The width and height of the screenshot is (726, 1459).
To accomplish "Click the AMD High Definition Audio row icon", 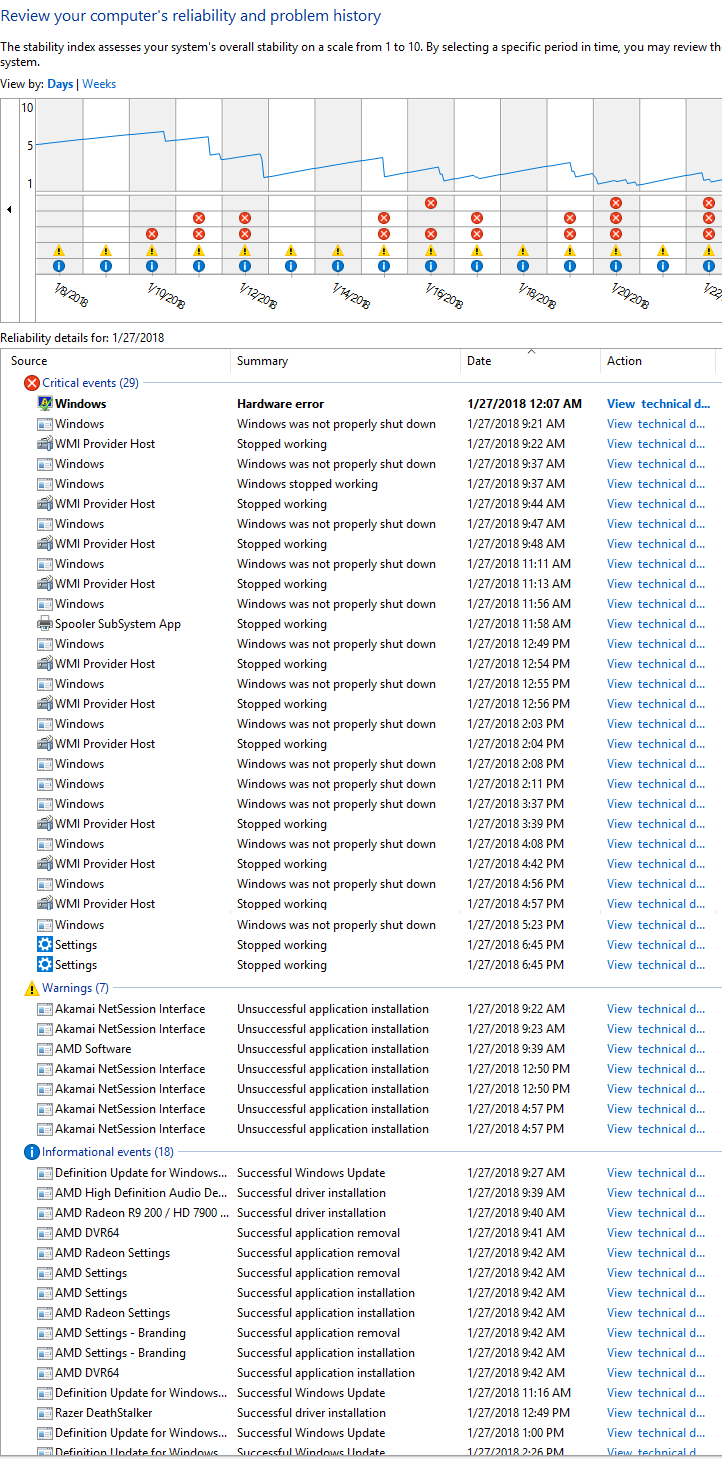I will [x=44, y=1193].
